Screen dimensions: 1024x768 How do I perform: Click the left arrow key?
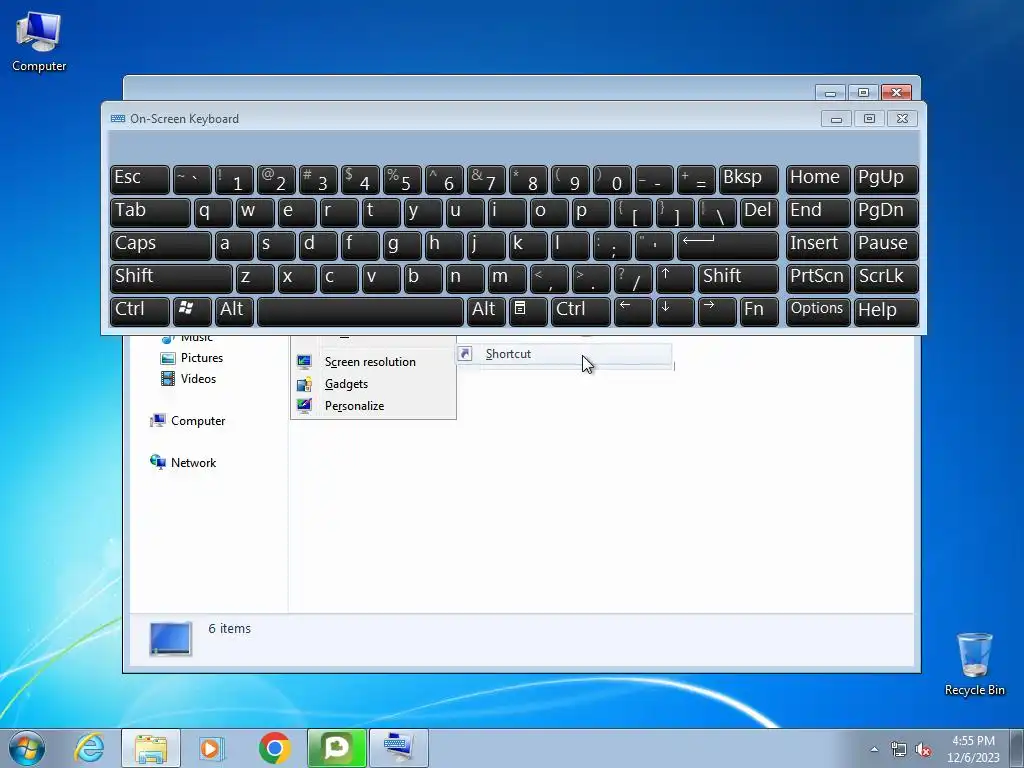pyautogui.click(x=633, y=312)
